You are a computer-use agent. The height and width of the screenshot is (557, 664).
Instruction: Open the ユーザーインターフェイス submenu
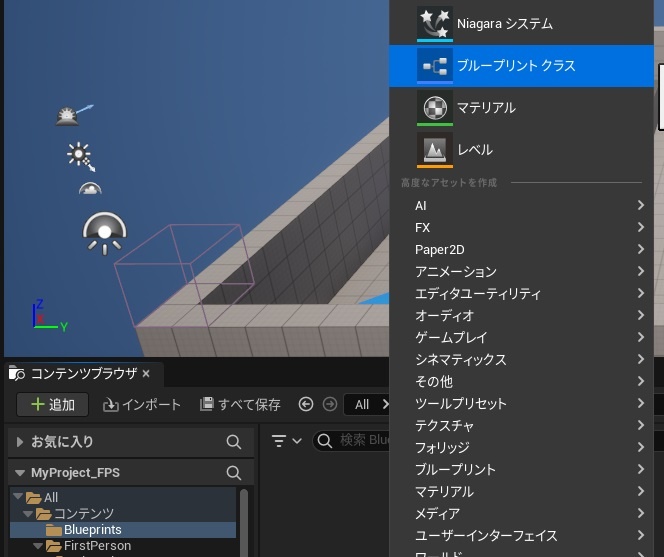(x=521, y=536)
